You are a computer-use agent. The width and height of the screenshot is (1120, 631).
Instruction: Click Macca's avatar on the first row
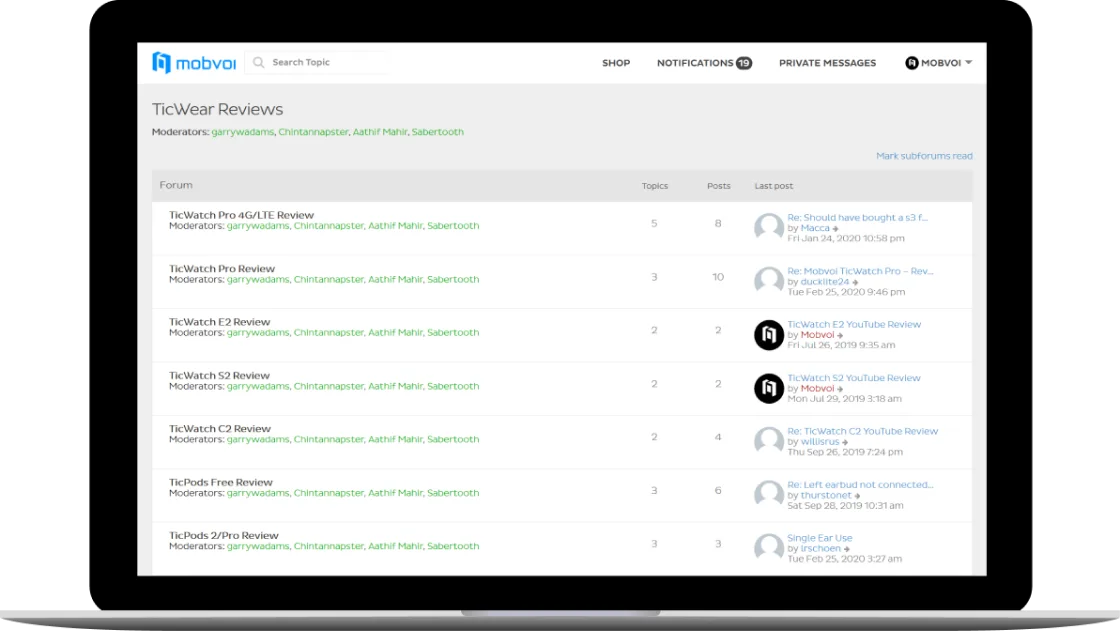pyautogui.click(x=768, y=228)
